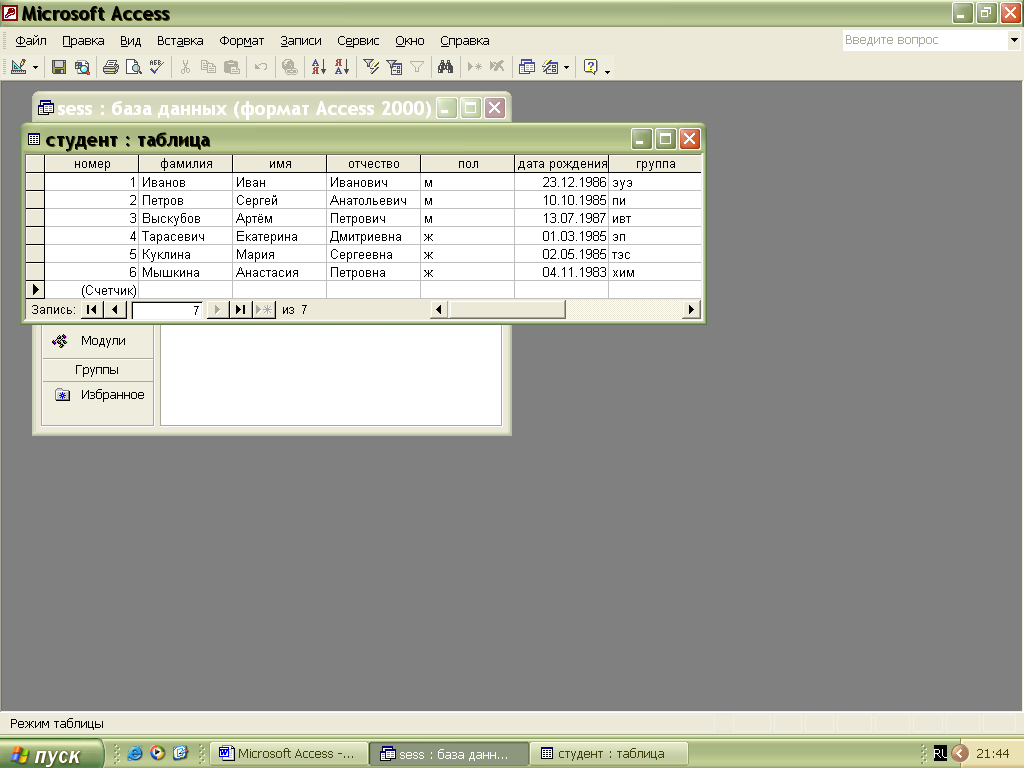The image size is (1024, 768).
Task: Click the row selector for Иванов
Action: (35, 182)
